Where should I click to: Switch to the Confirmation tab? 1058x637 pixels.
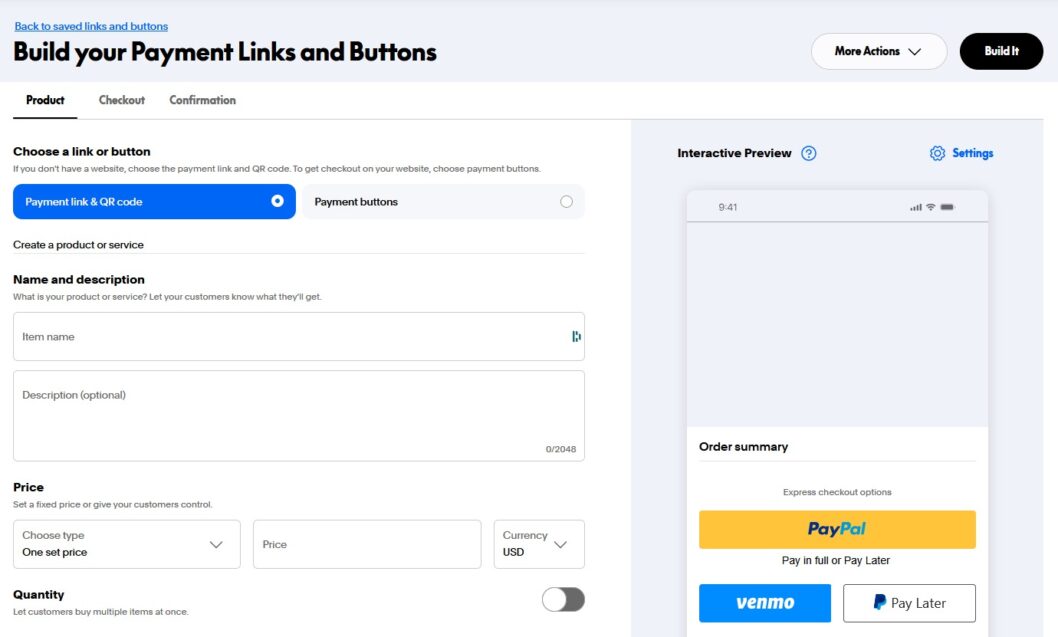tap(203, 100)
